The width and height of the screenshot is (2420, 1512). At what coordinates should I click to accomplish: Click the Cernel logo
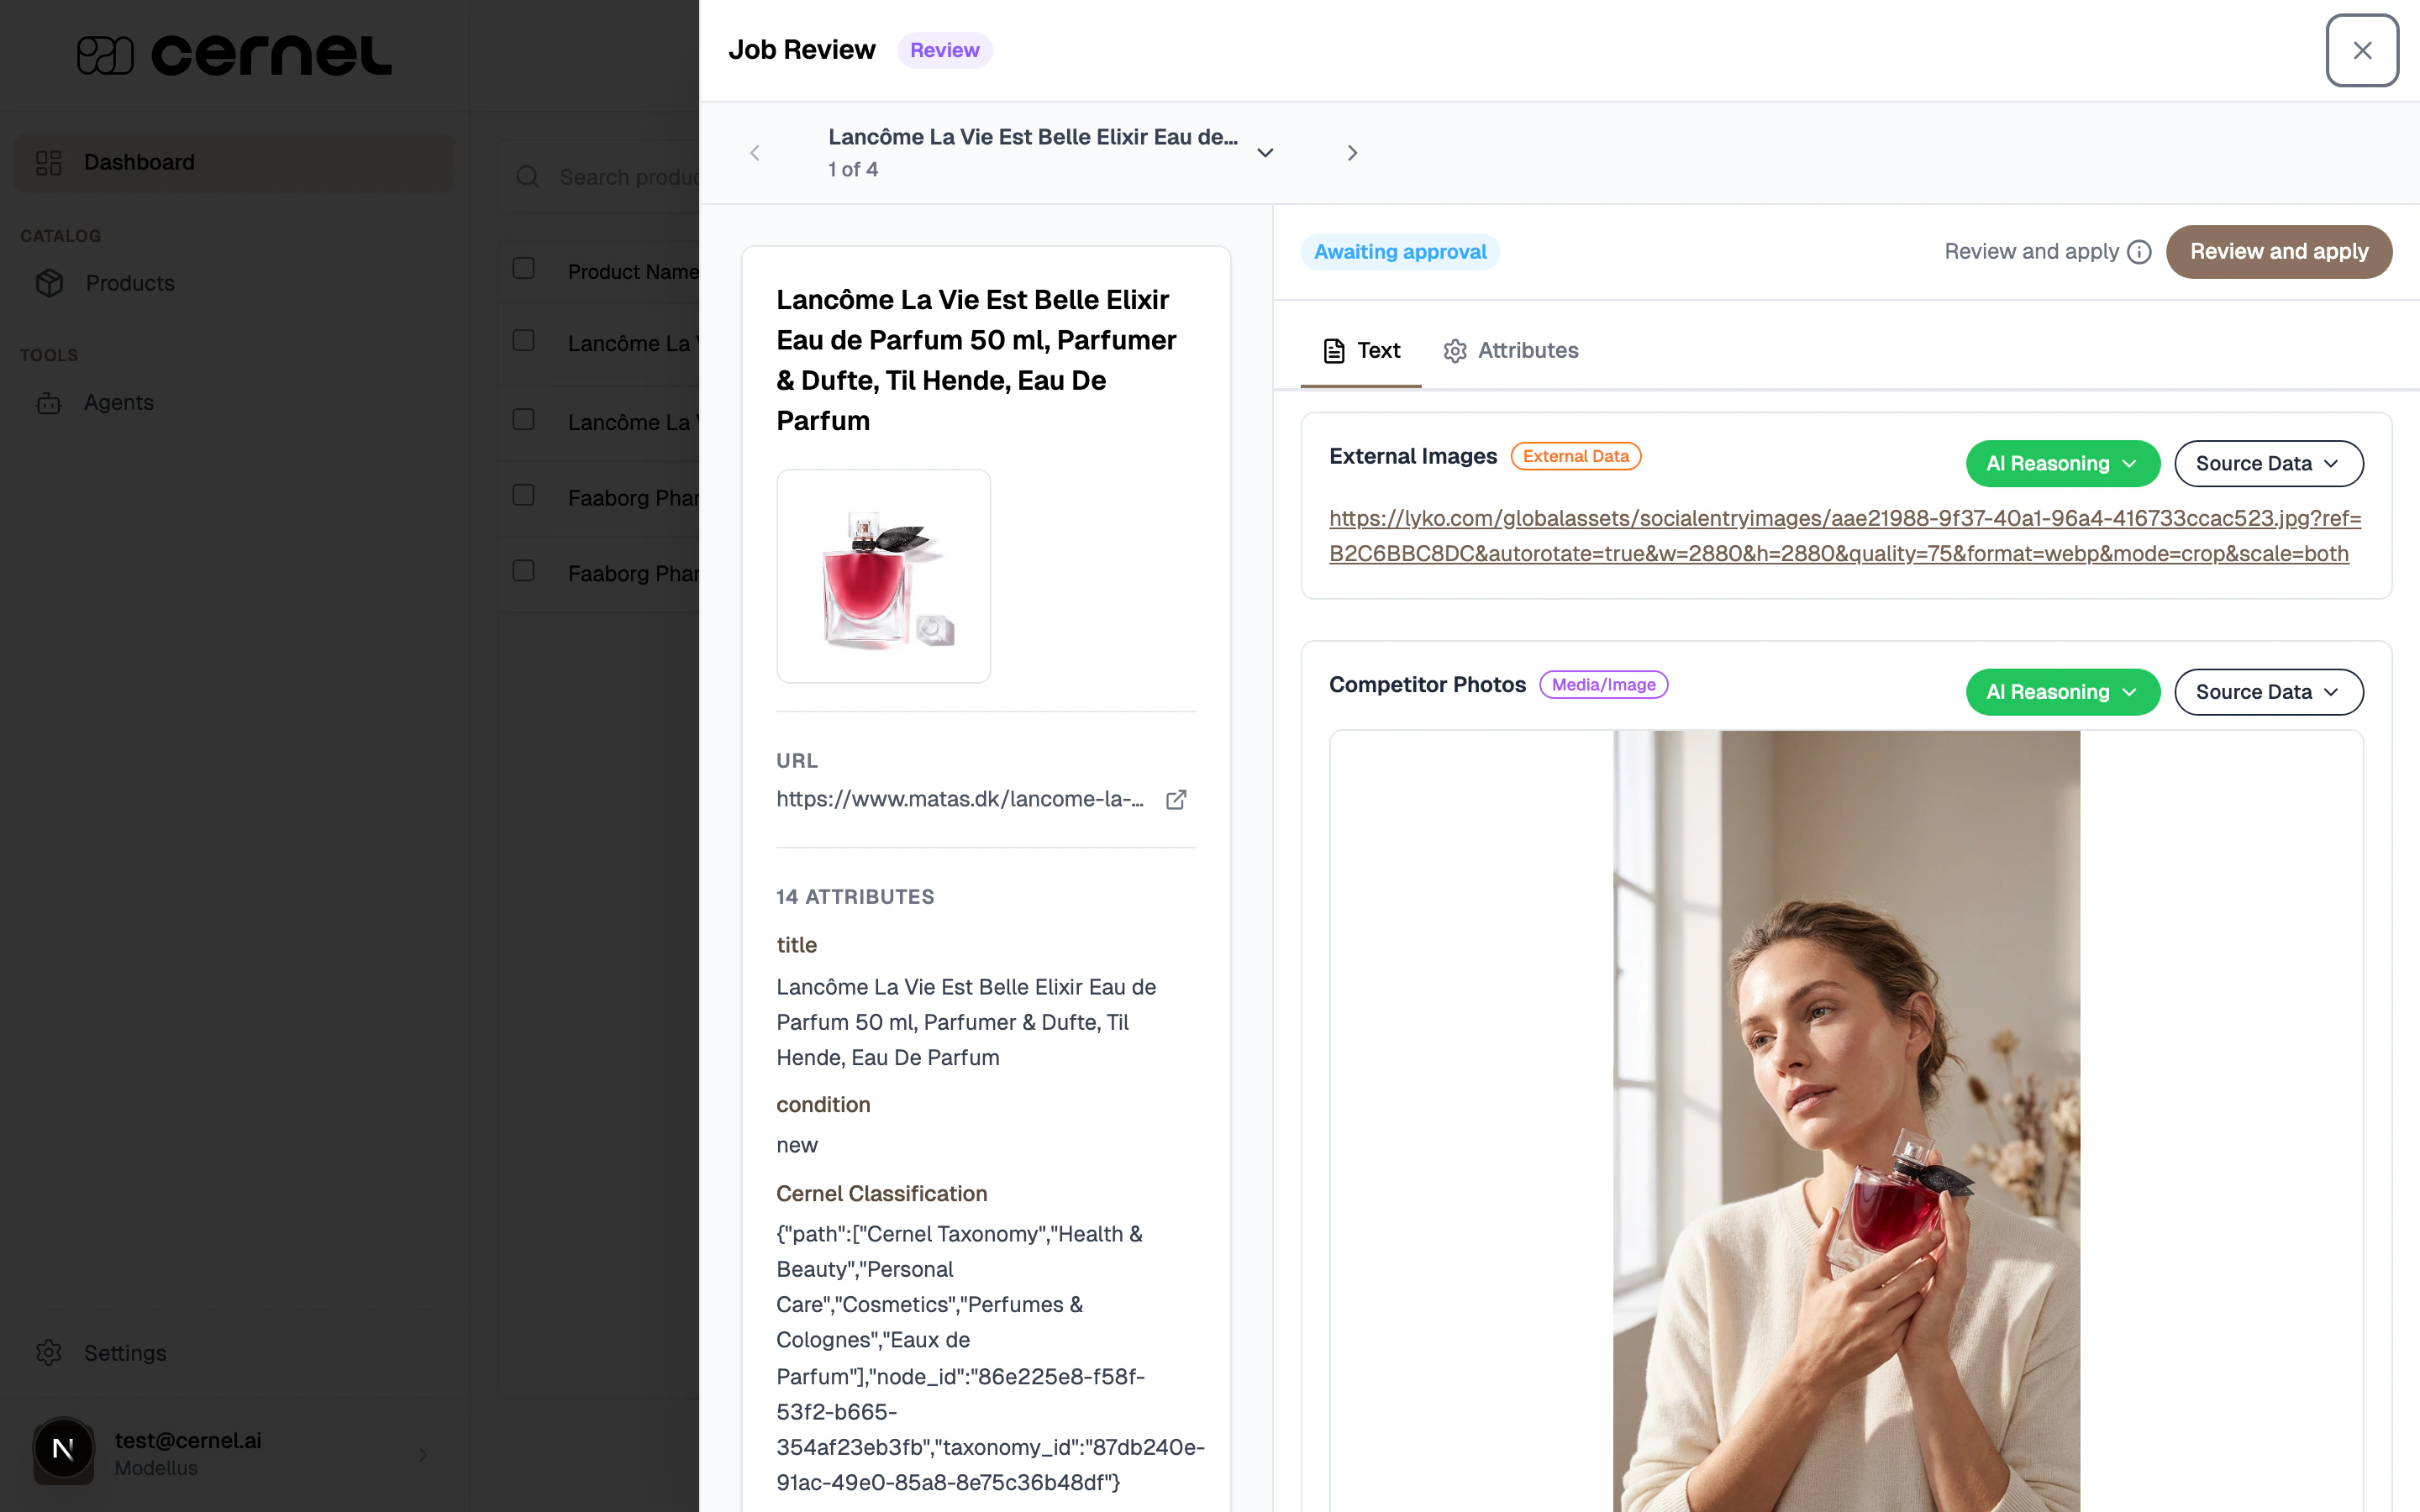(x=234, y=54)
